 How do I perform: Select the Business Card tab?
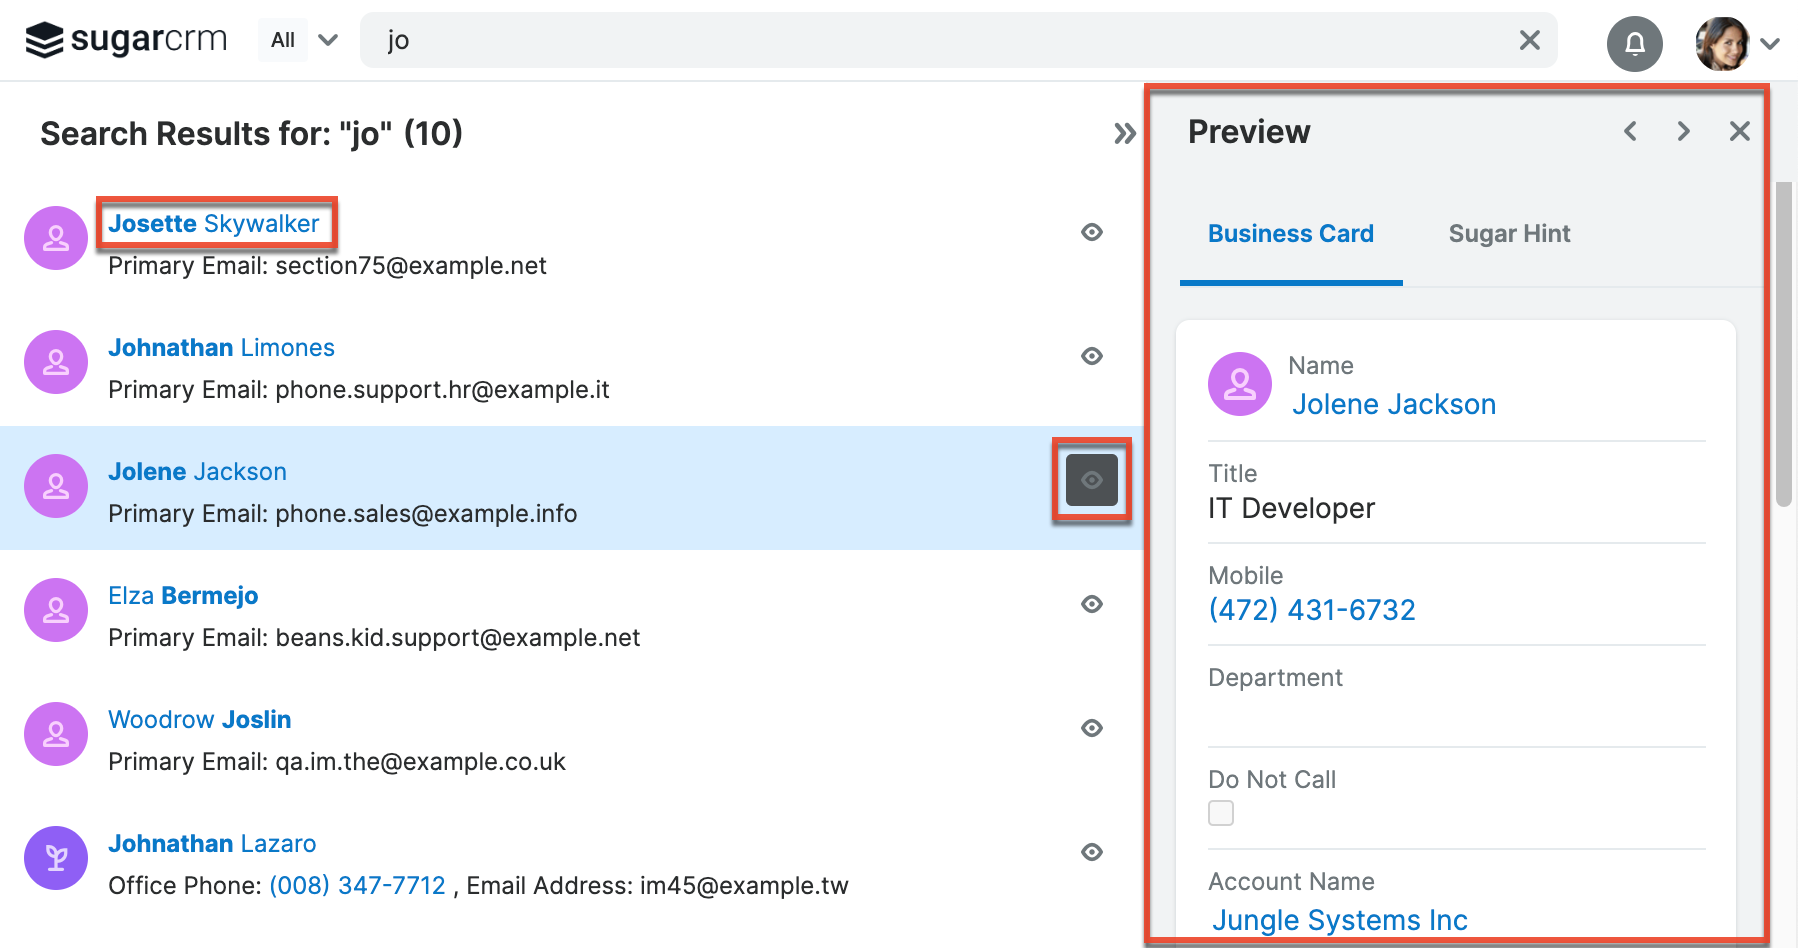1290,233
